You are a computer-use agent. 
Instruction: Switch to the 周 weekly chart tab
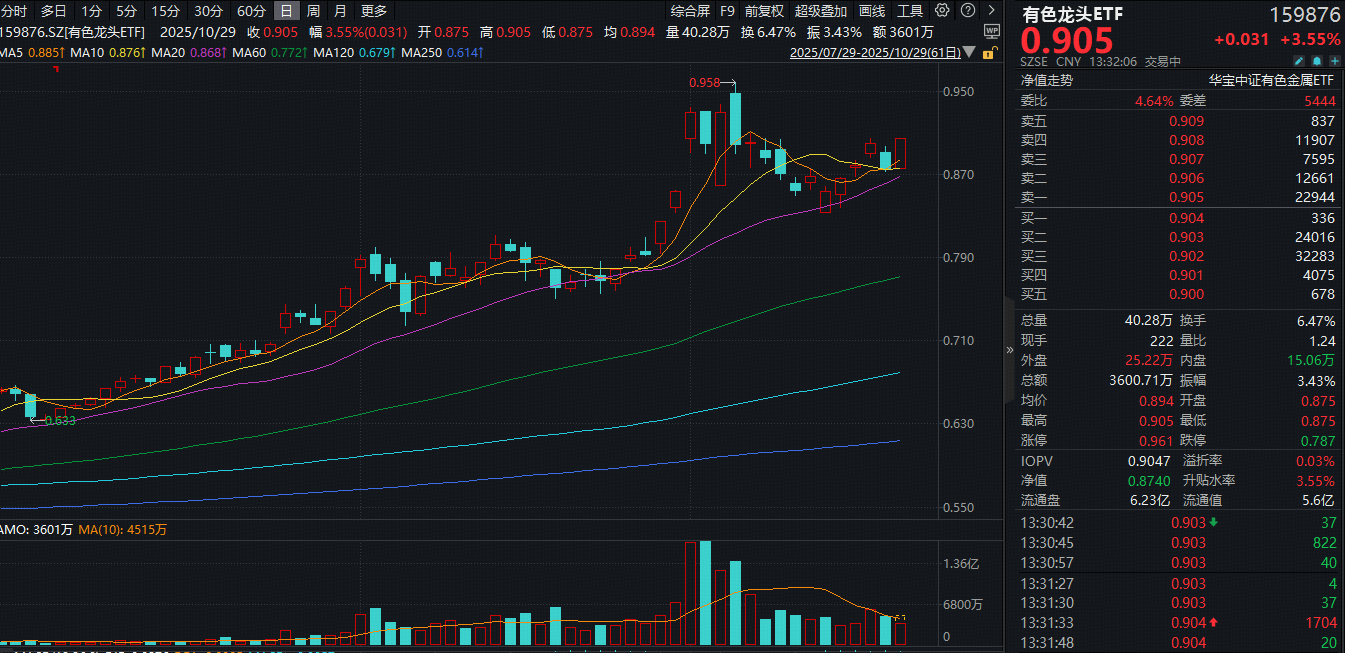point(311,11)
